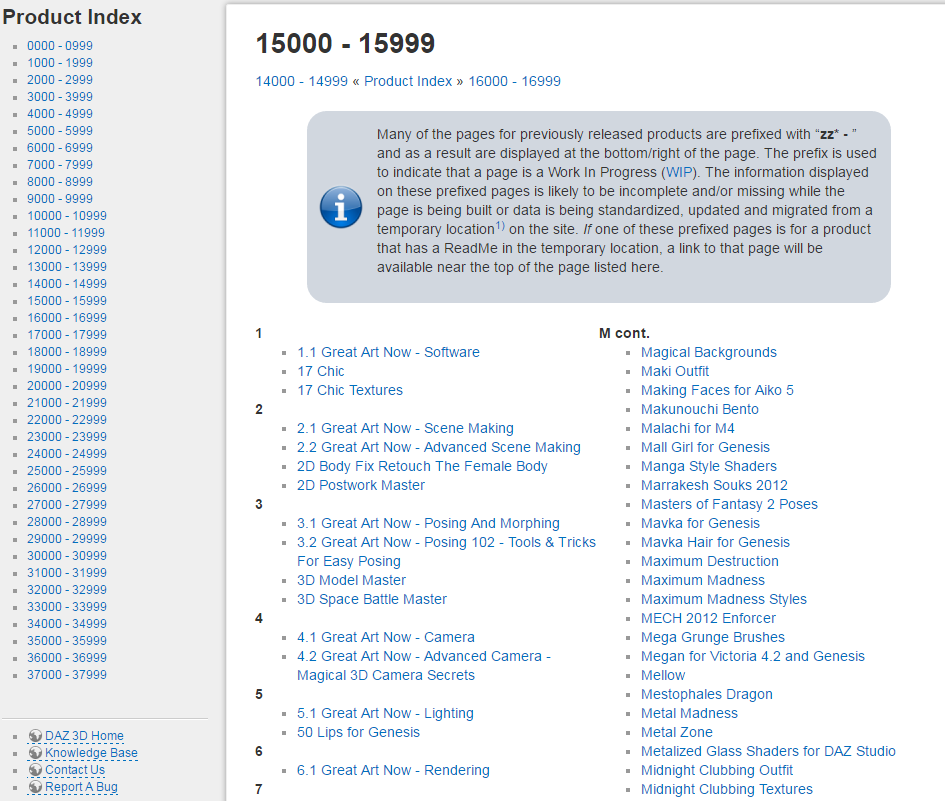Open Metalized Glass Shaders for DAZ Studio
The height and width of the screenshot is (801, 945).
(x=768, y=751)
